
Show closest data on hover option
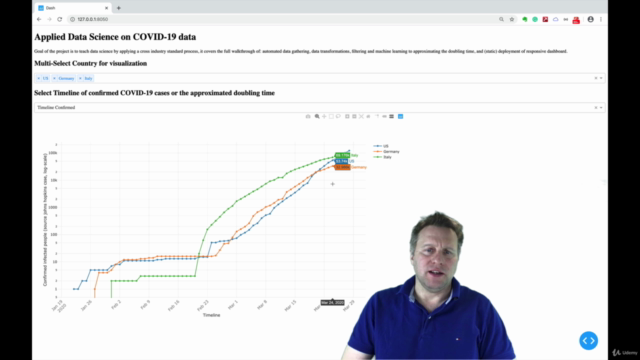384,116
